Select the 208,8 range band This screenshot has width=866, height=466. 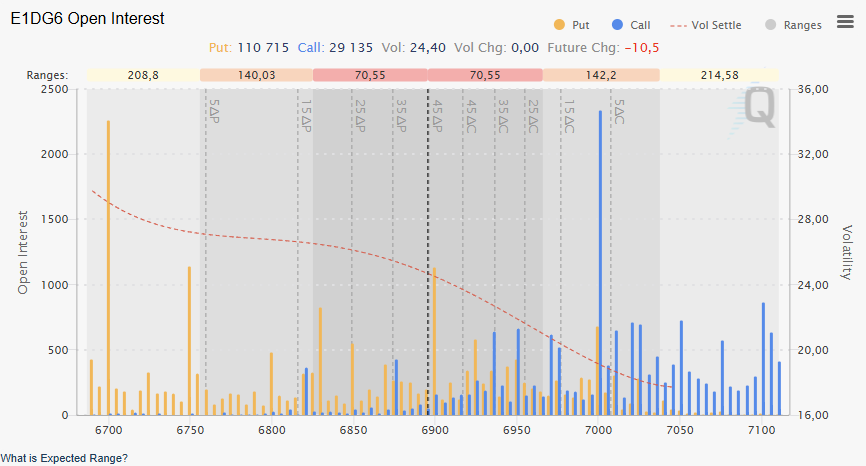pyautogui.click(x=143, y=75)
